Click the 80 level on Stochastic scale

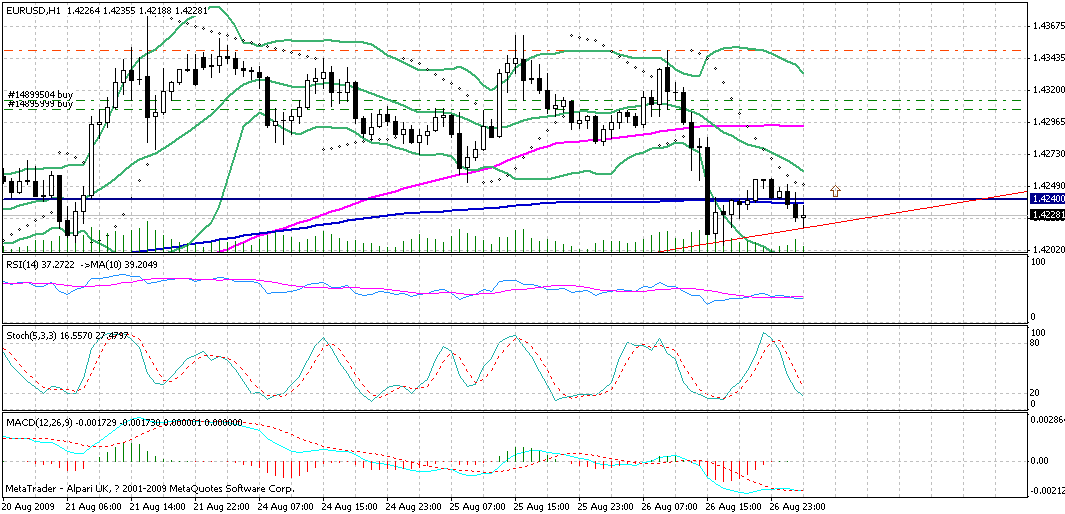coord(1036,343)
